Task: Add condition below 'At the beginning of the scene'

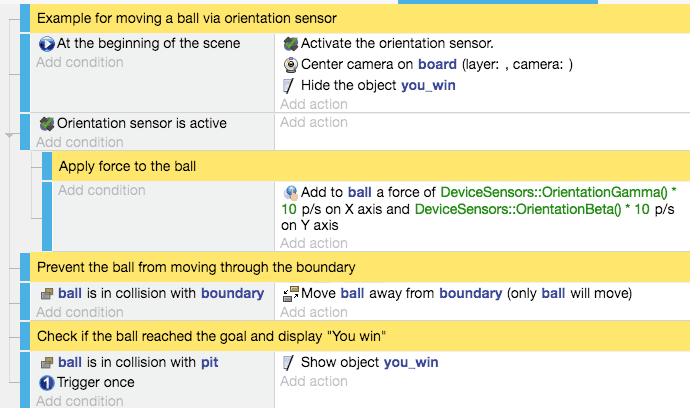Action: [80, 62]
